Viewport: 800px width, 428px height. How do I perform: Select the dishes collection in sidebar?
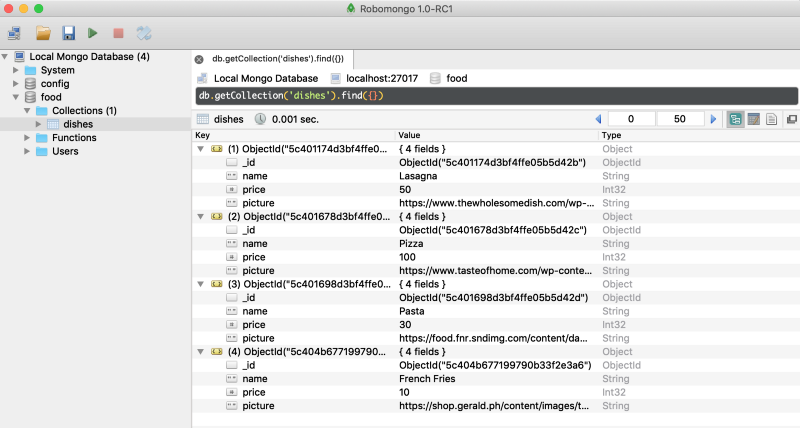point(77,124)
